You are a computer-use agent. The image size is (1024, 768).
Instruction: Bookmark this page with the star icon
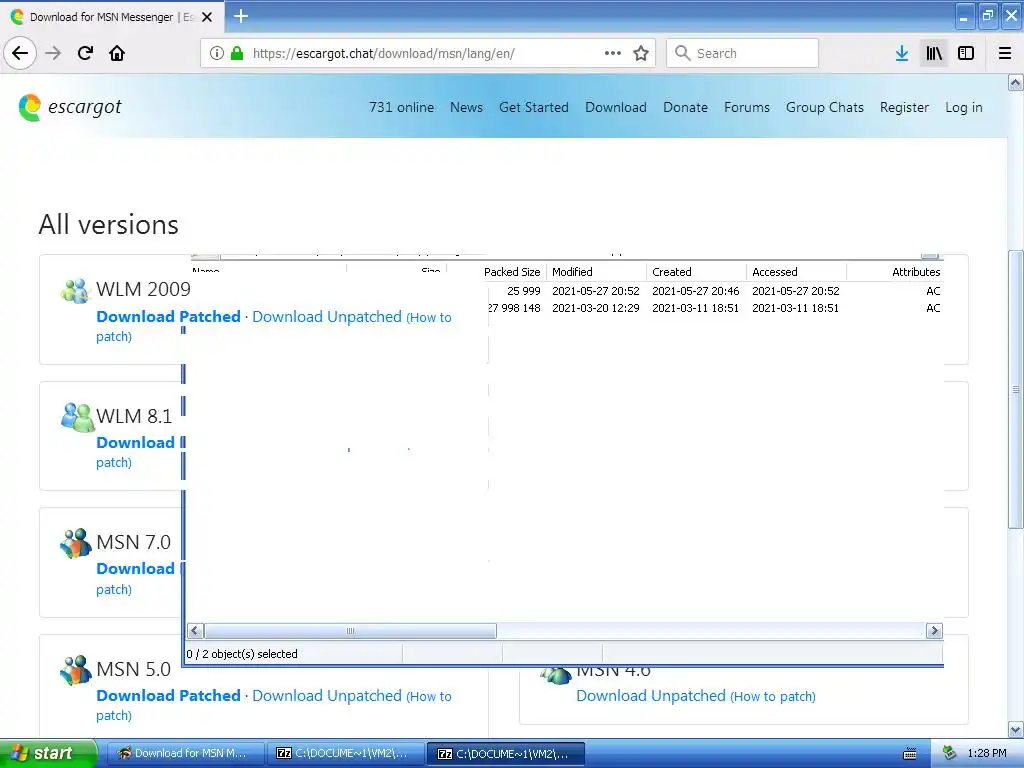(641, 54)
